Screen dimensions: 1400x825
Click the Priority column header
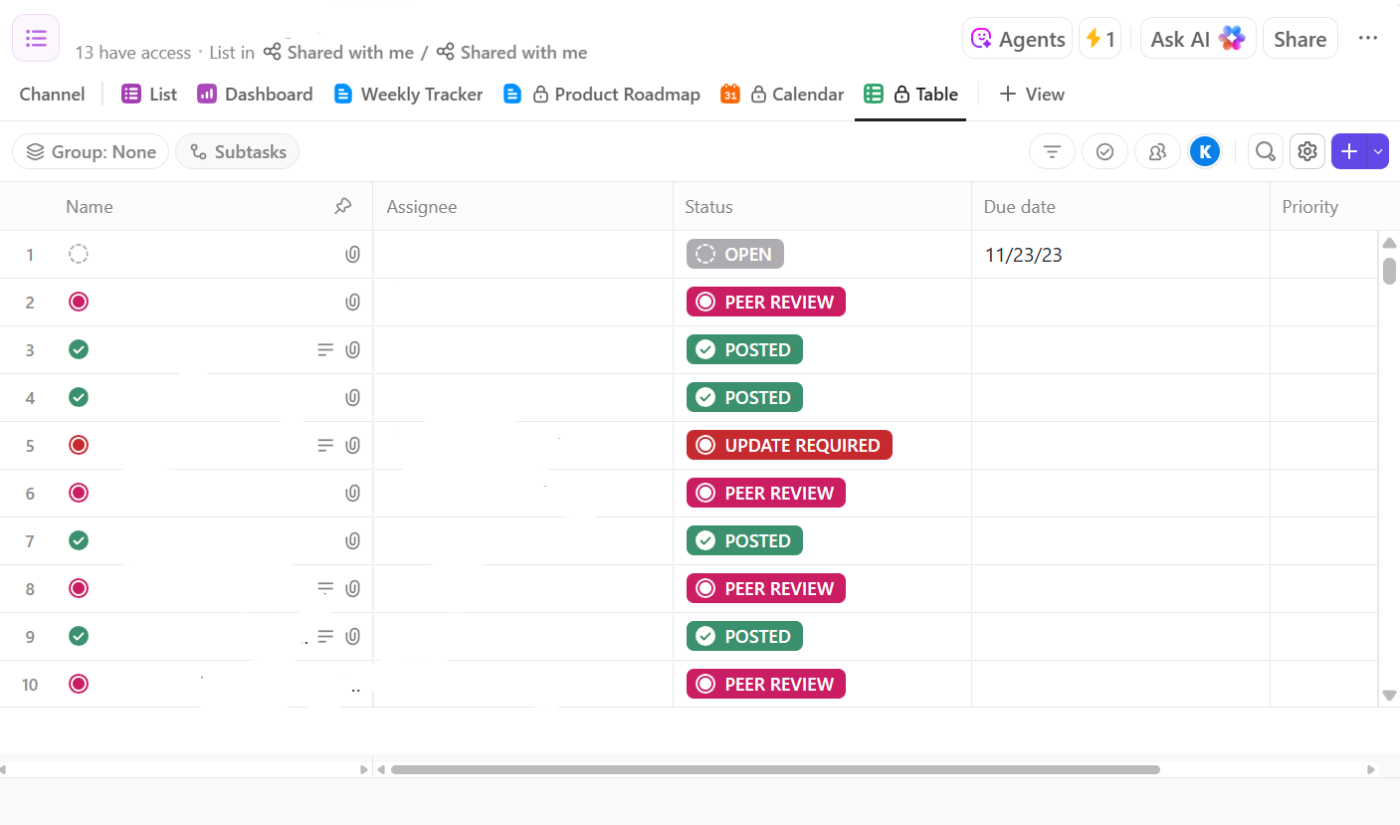(1310, 207)
